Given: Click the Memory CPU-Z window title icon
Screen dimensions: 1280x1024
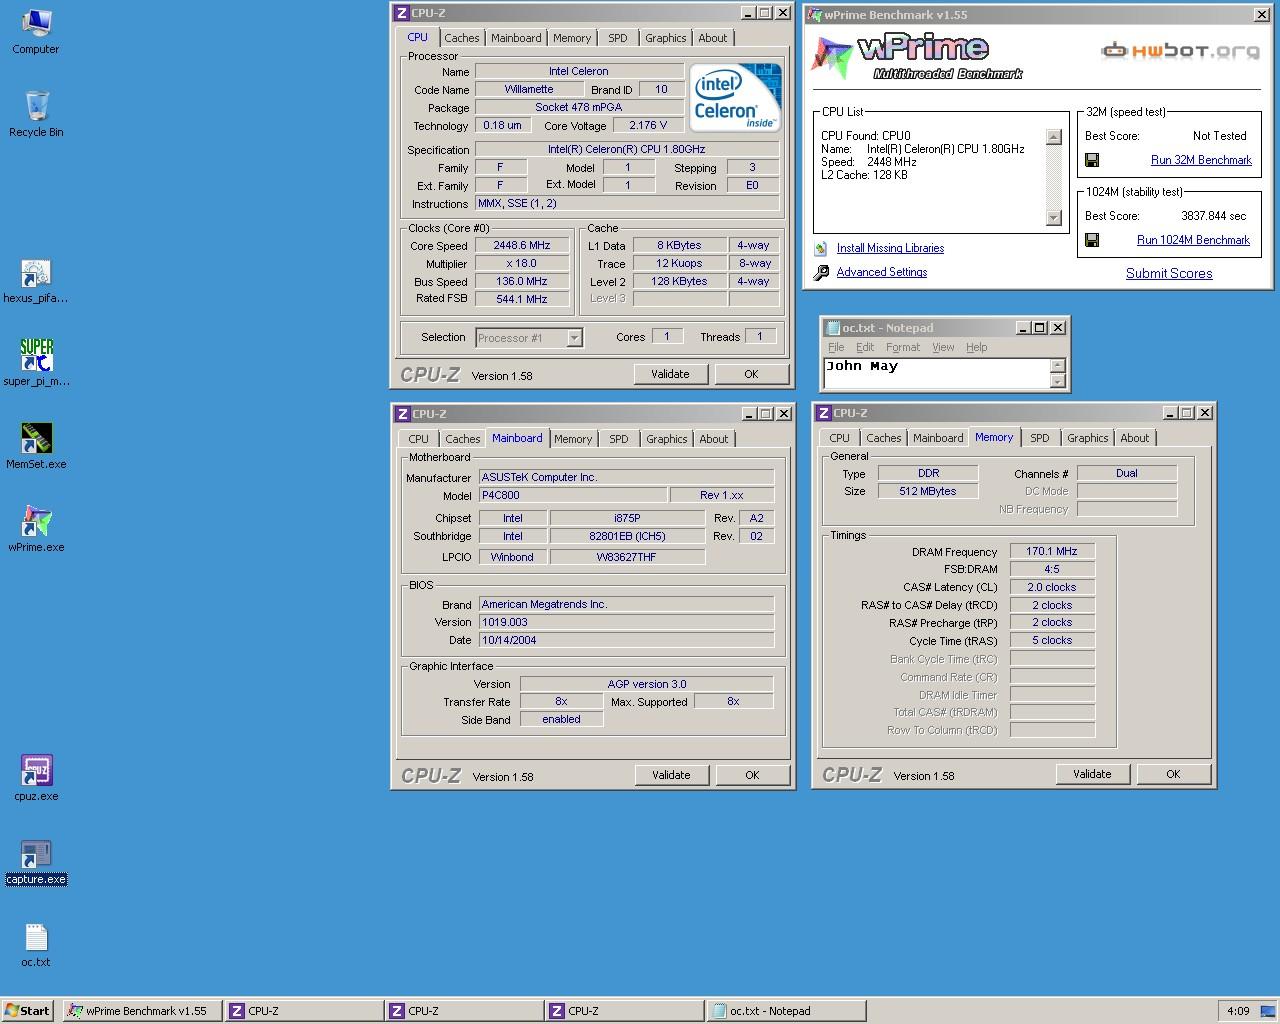Looking at the screenshot, I should (x=822, y=413).
